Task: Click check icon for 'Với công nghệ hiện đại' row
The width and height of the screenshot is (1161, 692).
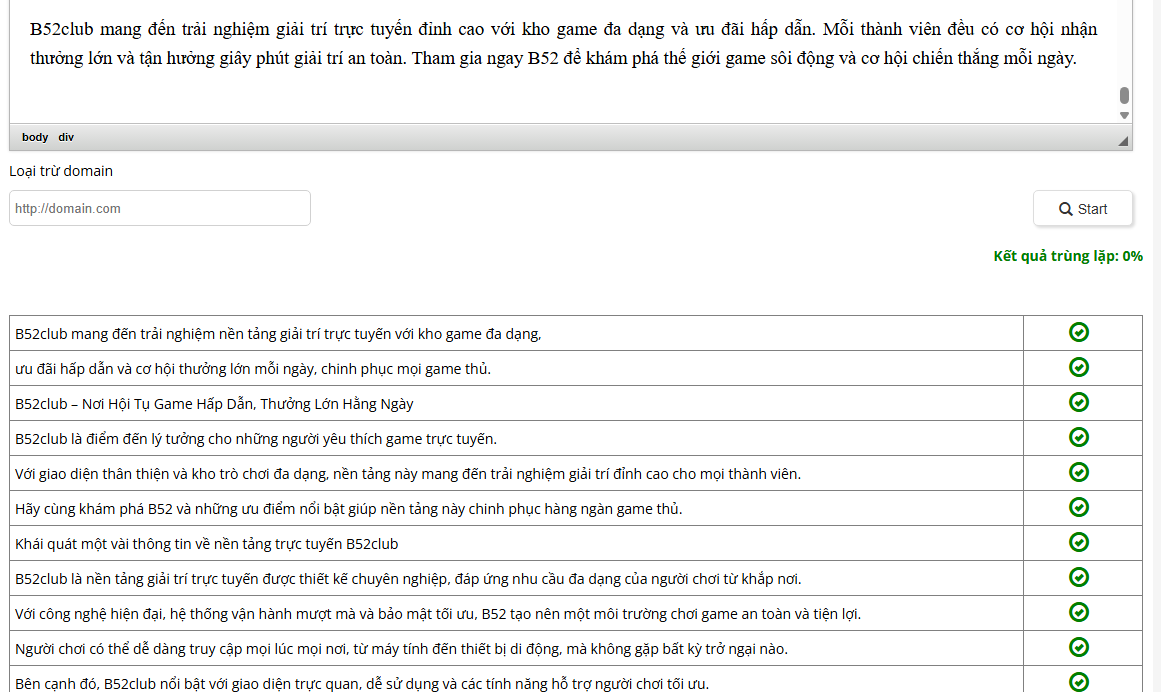Action: point(1079,612)
